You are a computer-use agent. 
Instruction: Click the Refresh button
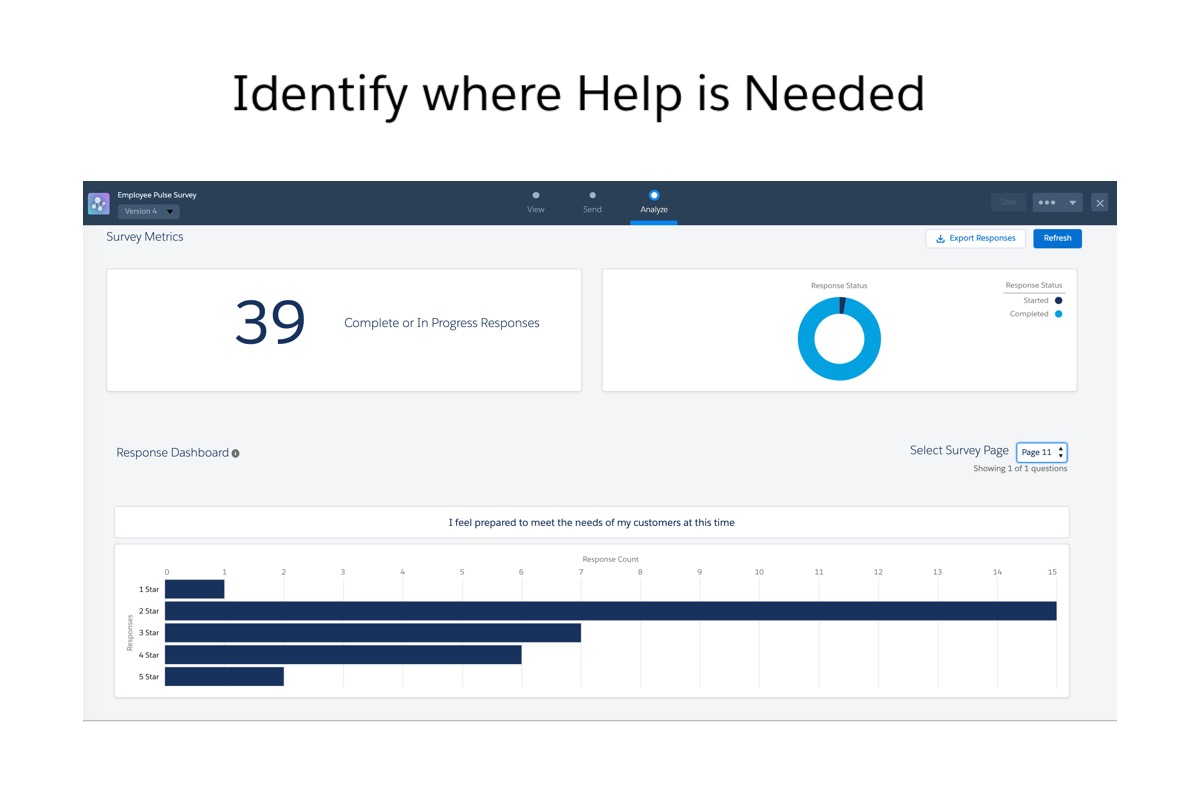1057,238
